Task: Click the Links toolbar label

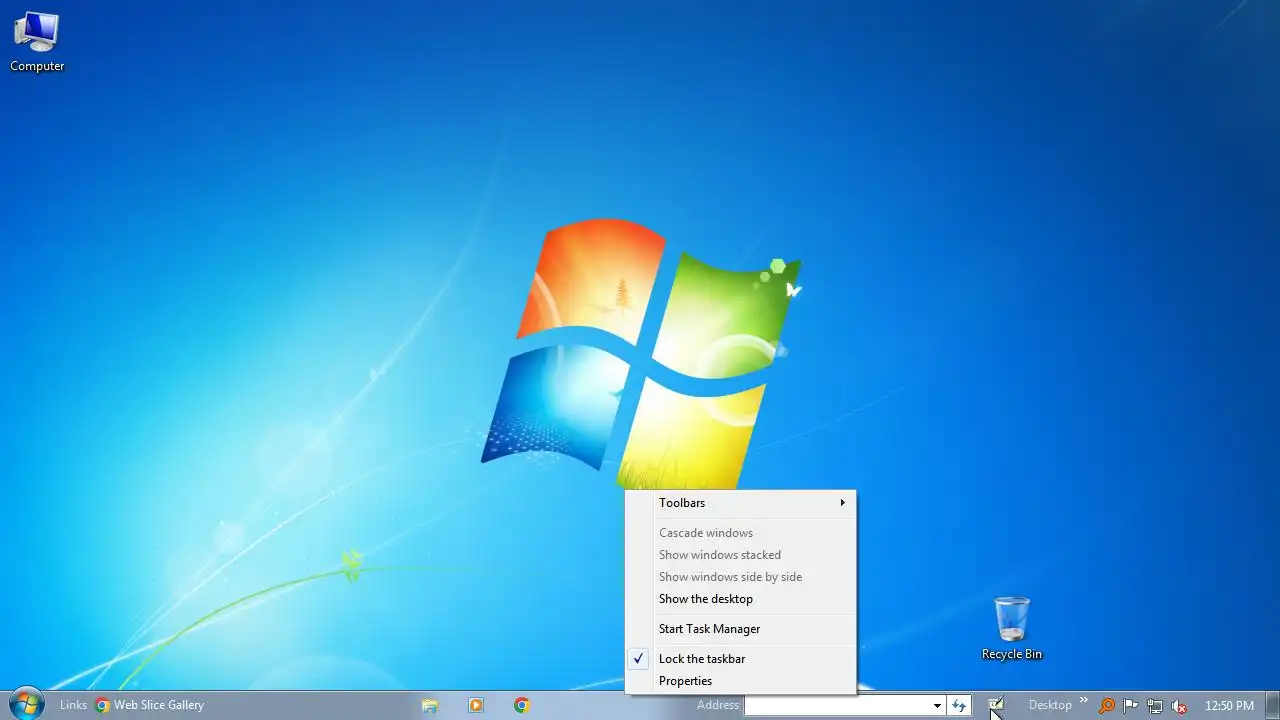Action: pos(73,705)
